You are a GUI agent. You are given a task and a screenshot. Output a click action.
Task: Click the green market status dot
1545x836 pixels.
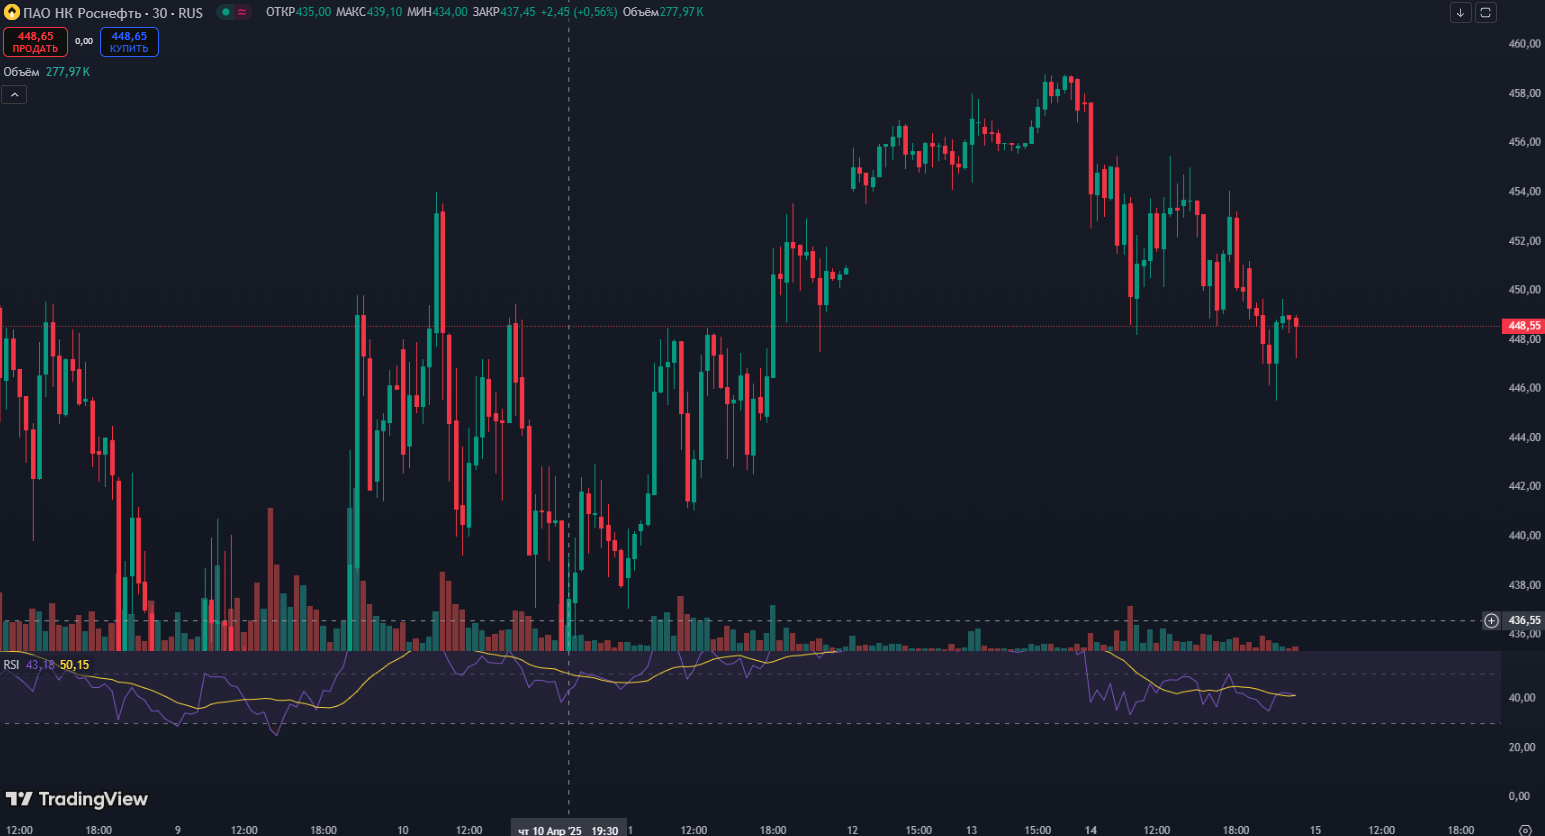click(x=226, y=13)
